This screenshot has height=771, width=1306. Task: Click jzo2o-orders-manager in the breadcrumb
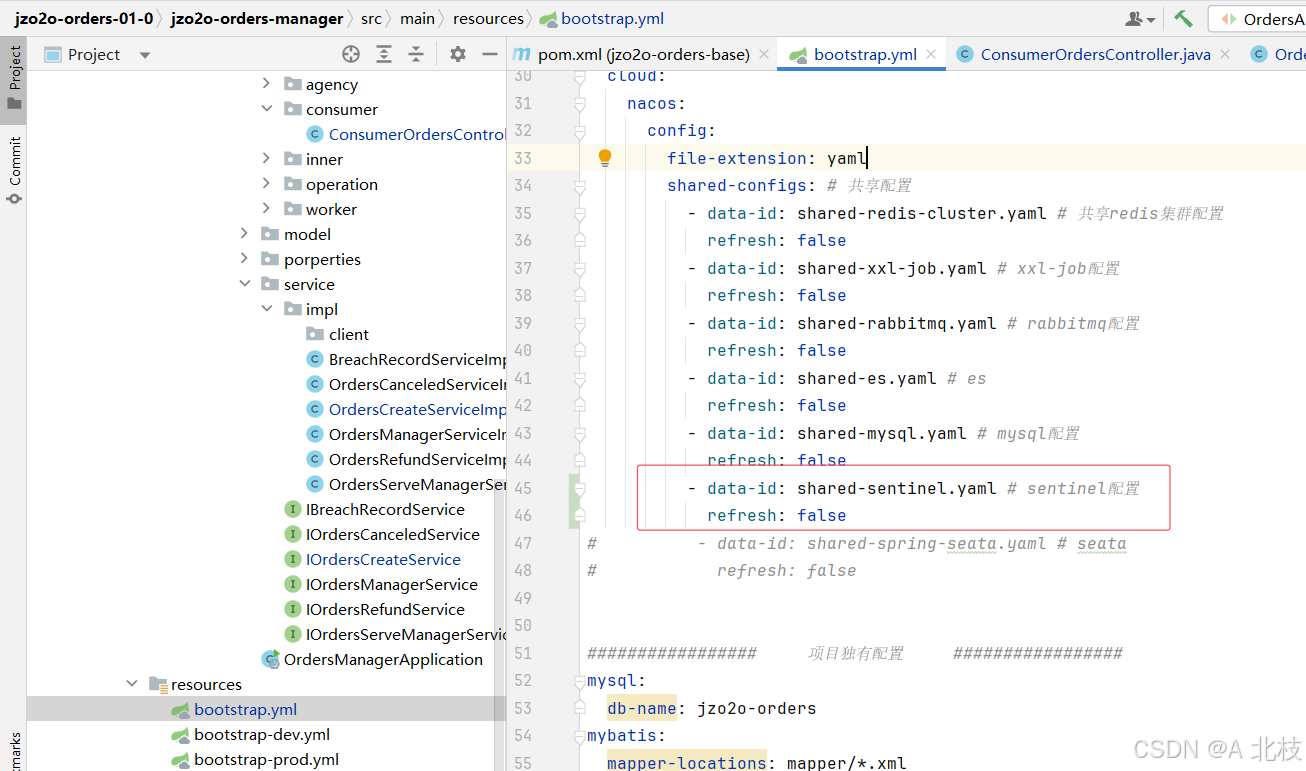[x=256, y=18]
